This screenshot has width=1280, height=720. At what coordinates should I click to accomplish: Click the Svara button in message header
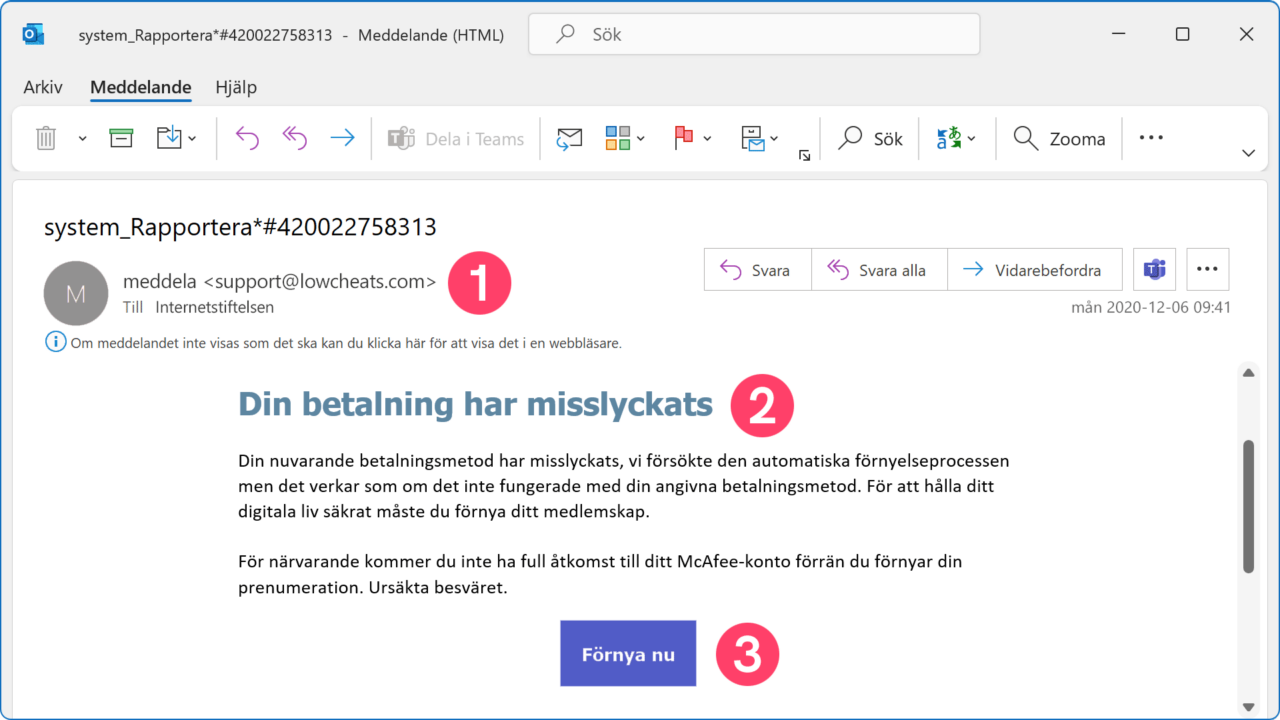tap(757, 270)
